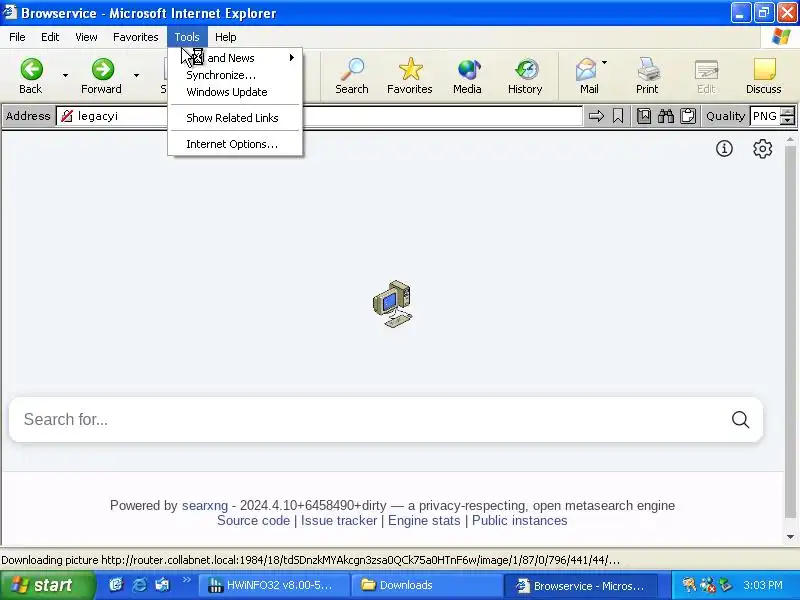Open the info (i) icon on the page
The image size is (800, 600).
pos(724,148)
